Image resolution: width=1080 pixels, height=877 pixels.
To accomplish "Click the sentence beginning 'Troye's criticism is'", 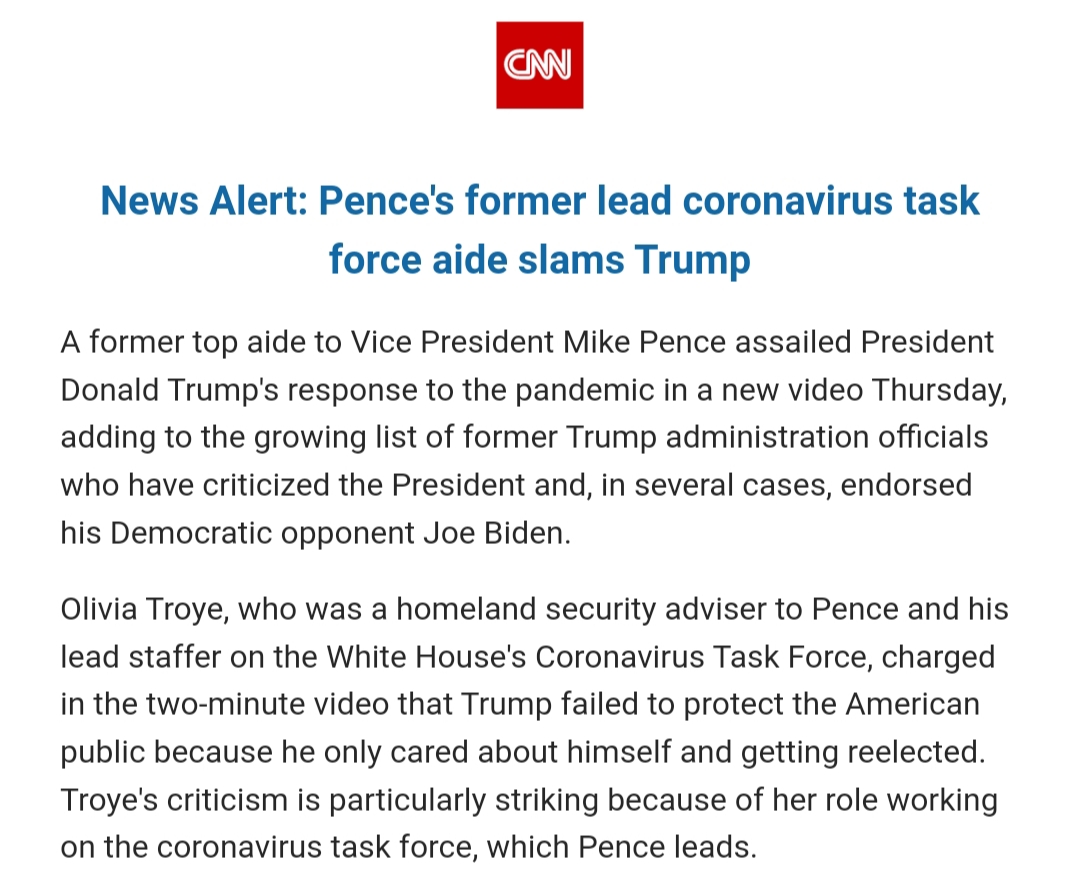I will [529, 824].
